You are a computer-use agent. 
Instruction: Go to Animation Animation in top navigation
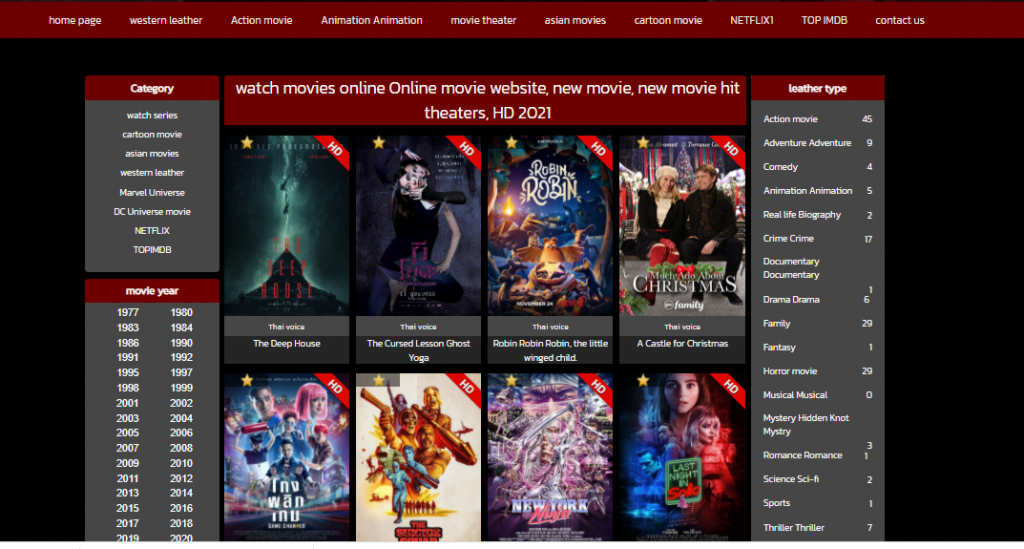(x=372, y=20)
